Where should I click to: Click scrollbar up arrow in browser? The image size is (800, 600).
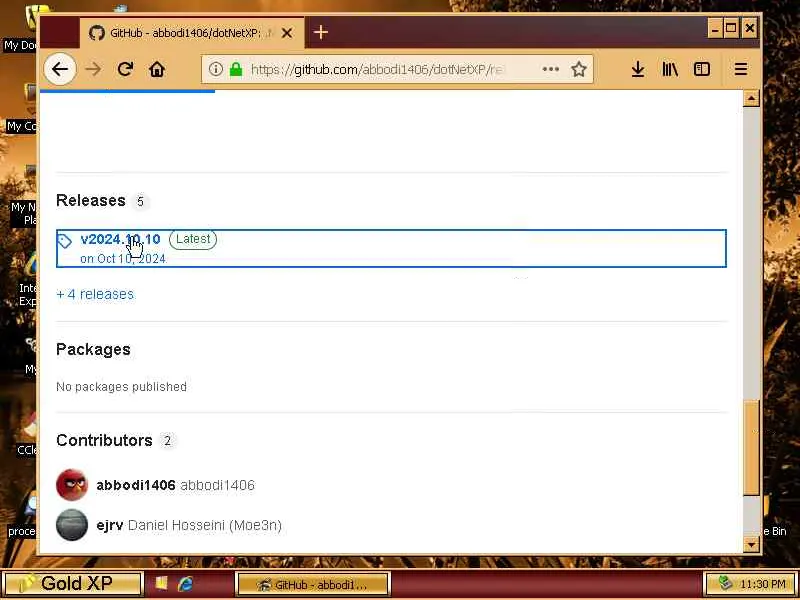(751, 98)
